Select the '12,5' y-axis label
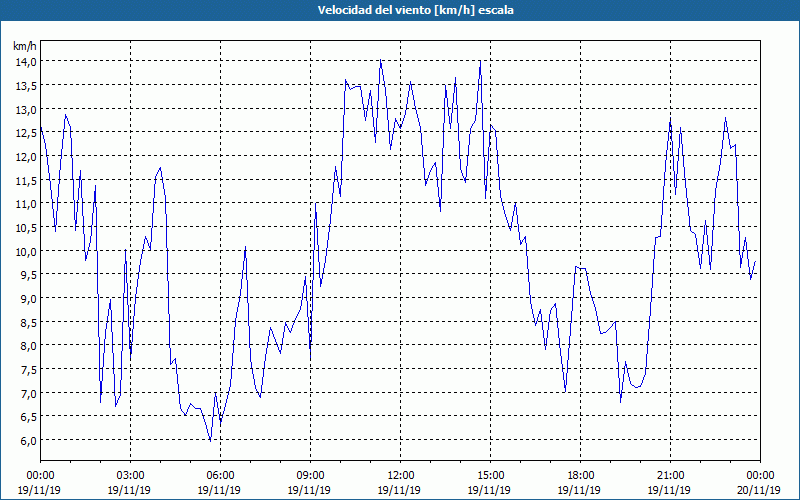 (x=27, y=133)
